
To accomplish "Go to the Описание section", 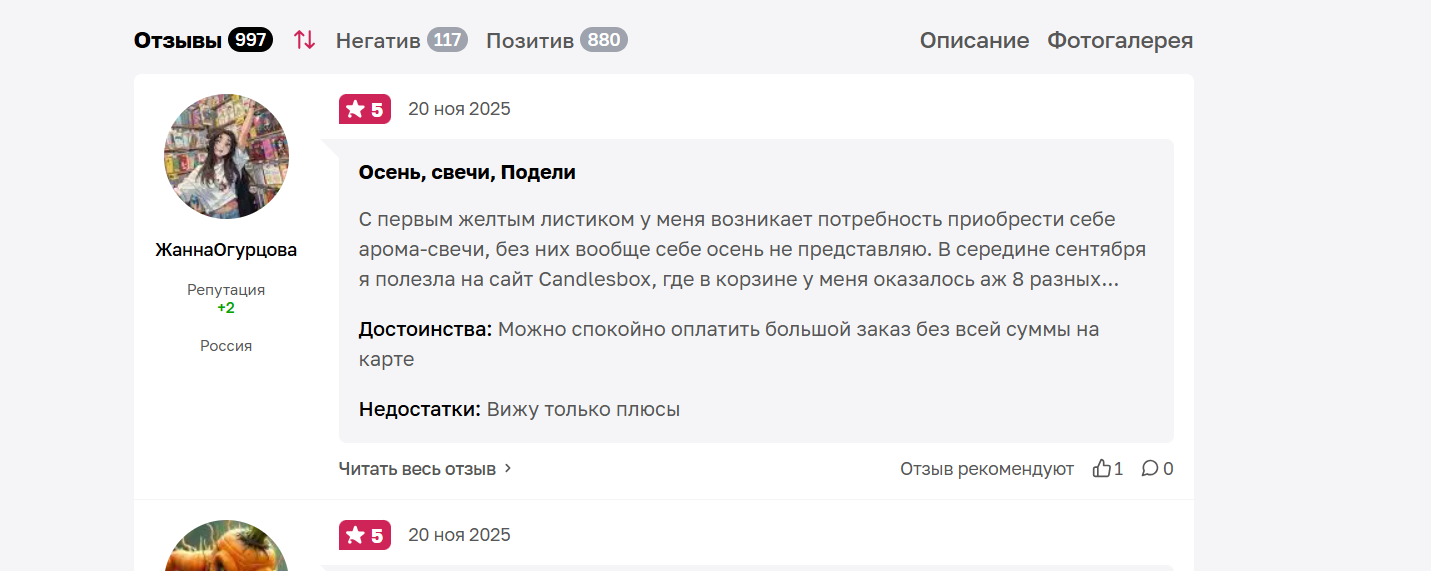I will click(x=974, y=40).
